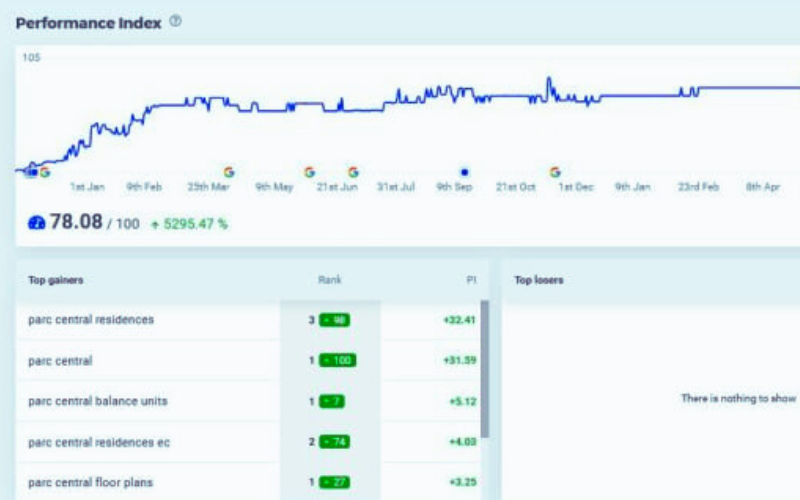Sort Top gainers by Rank column
Viewport: 800px width, 500px height.
329,280
